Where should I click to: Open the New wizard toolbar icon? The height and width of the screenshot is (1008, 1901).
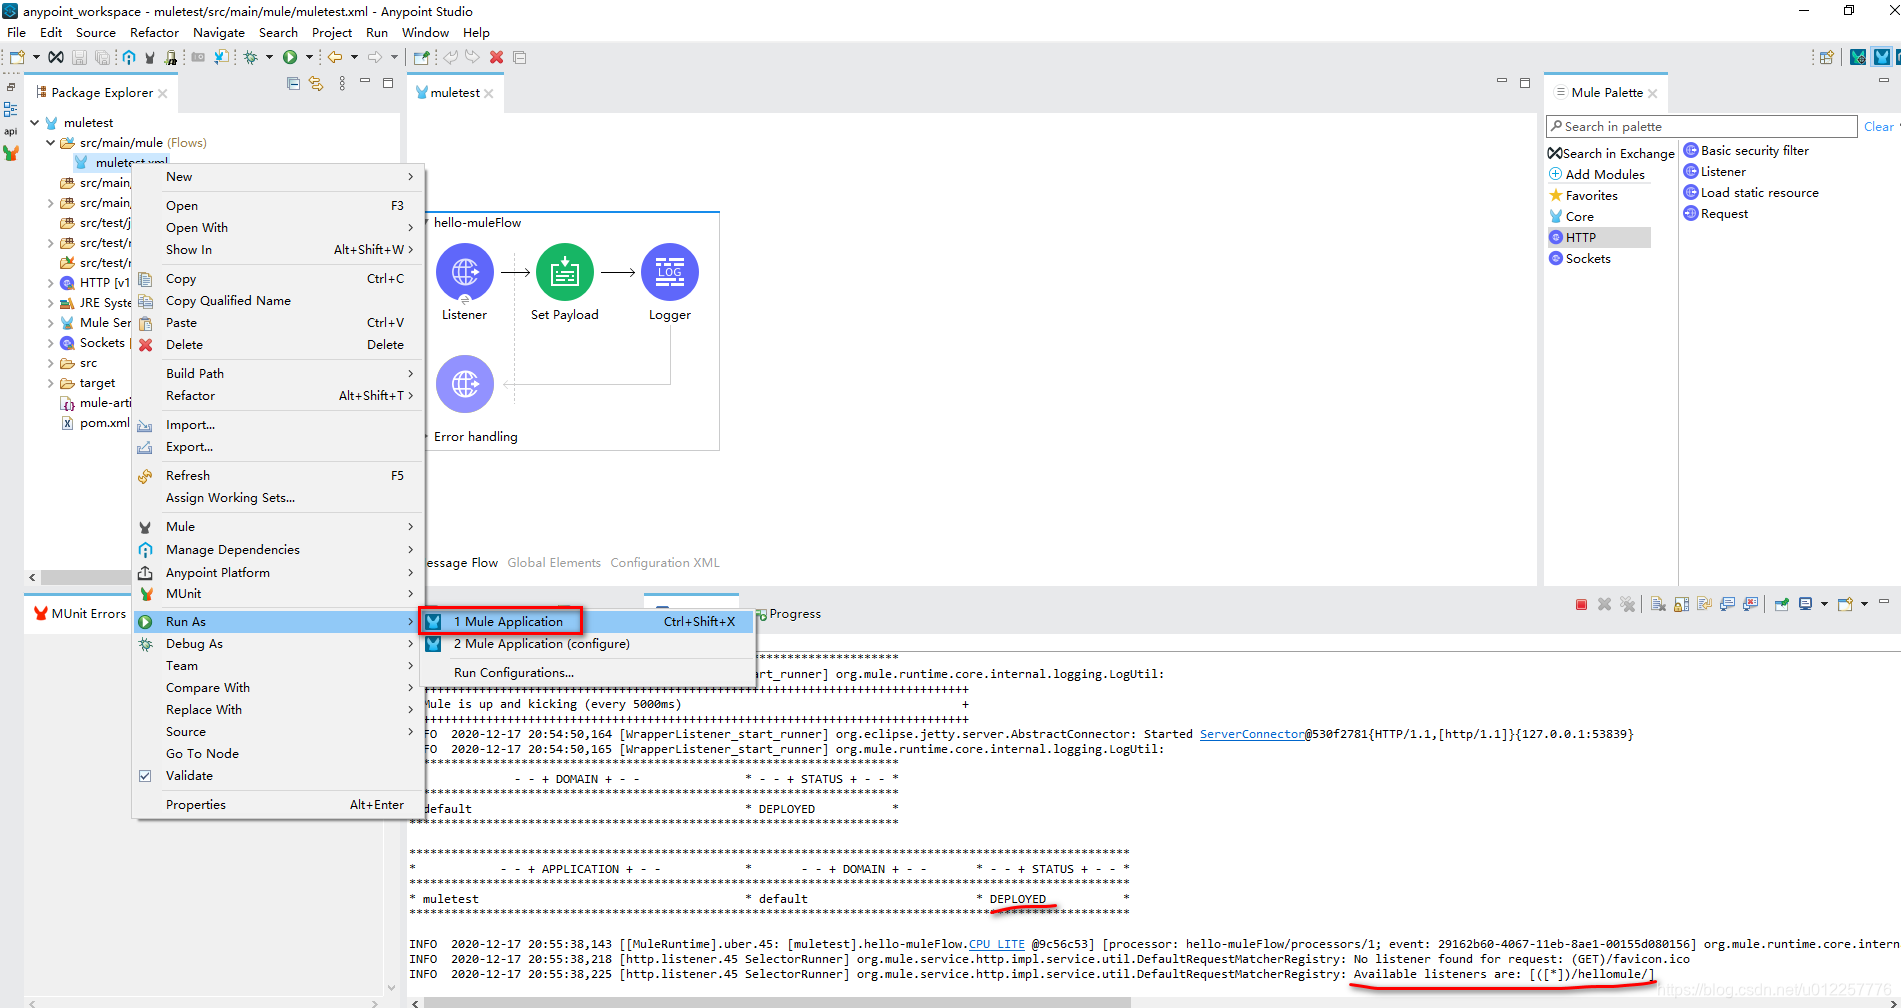[17, 57]
